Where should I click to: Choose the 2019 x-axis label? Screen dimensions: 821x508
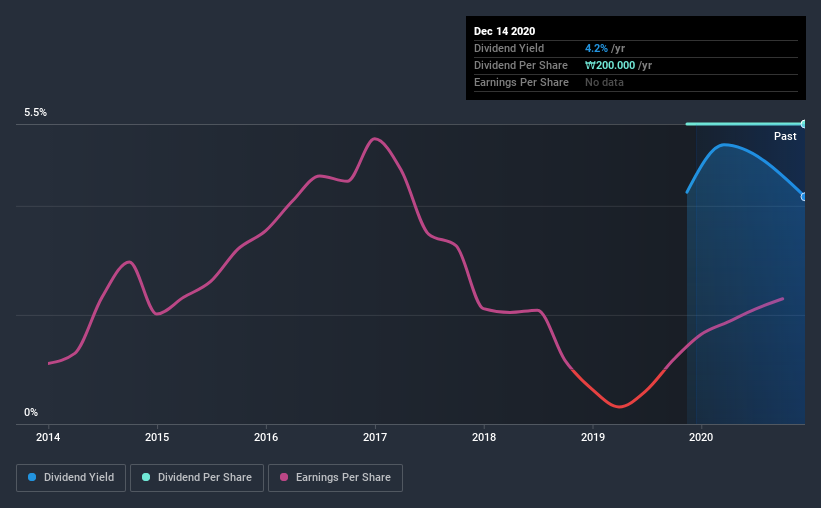click(593, 437)
